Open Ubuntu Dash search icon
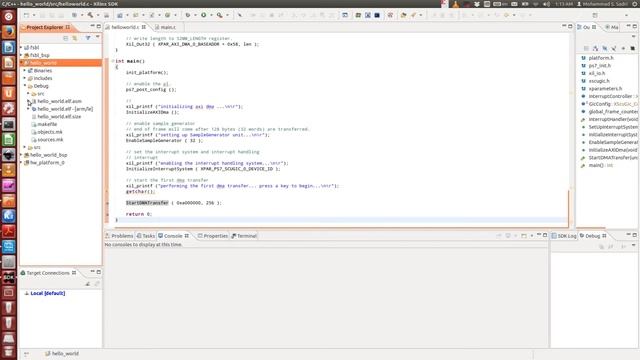The width and height of the screenshot is (640, 360). click(9, 17)
